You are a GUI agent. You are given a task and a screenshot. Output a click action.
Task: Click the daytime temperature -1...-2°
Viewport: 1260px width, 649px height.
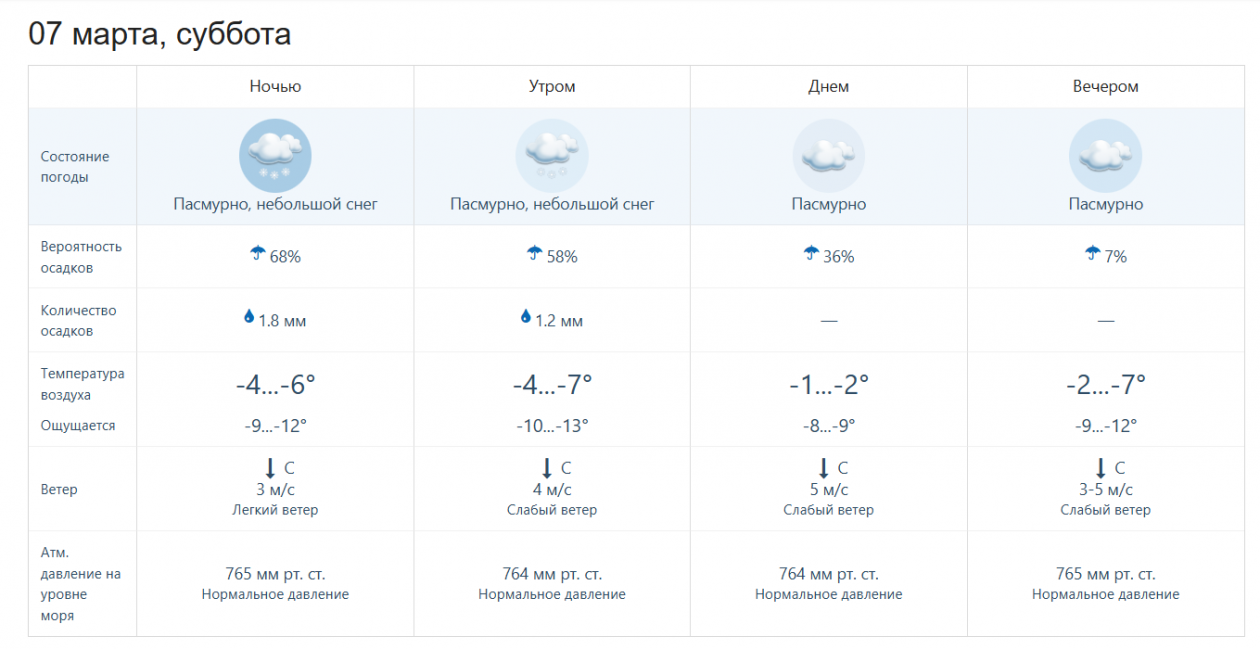tap(829, 384)
